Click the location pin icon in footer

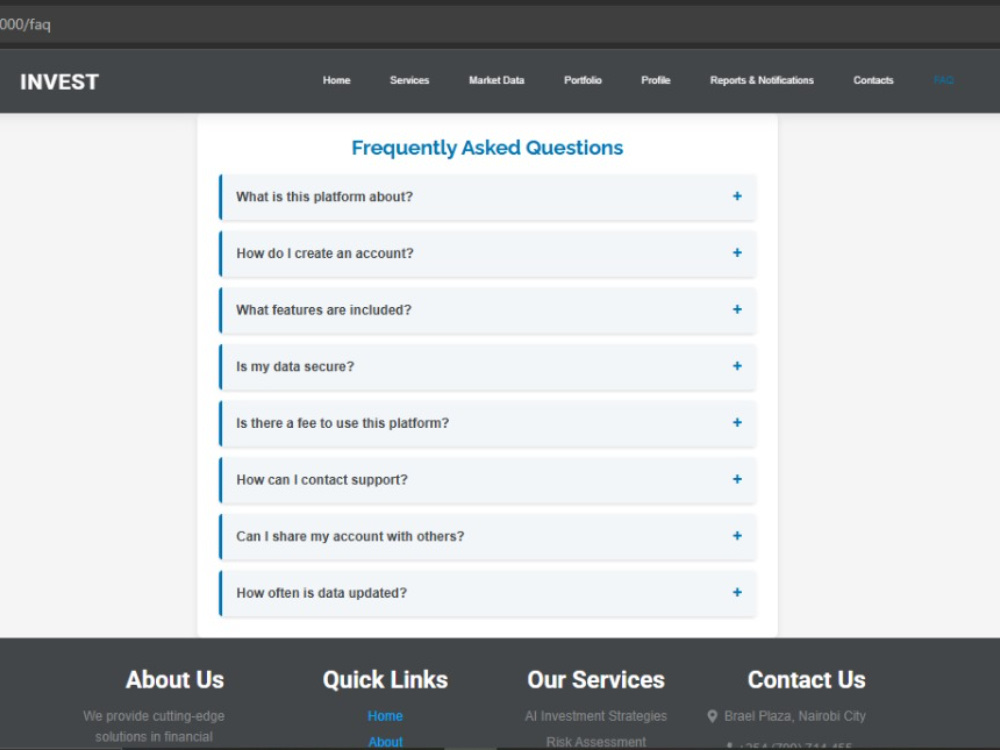(x=712, y=716)
